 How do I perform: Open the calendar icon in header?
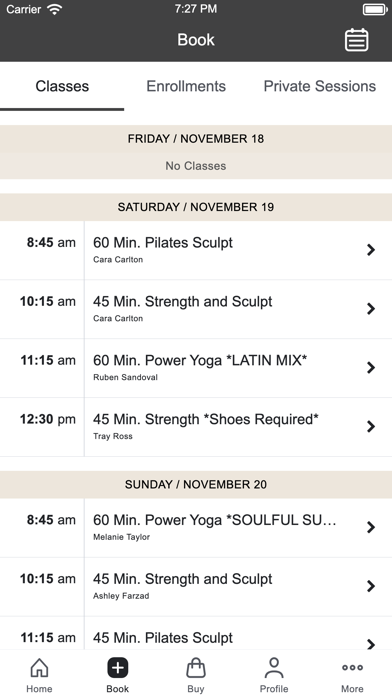[x=356, y=40]
